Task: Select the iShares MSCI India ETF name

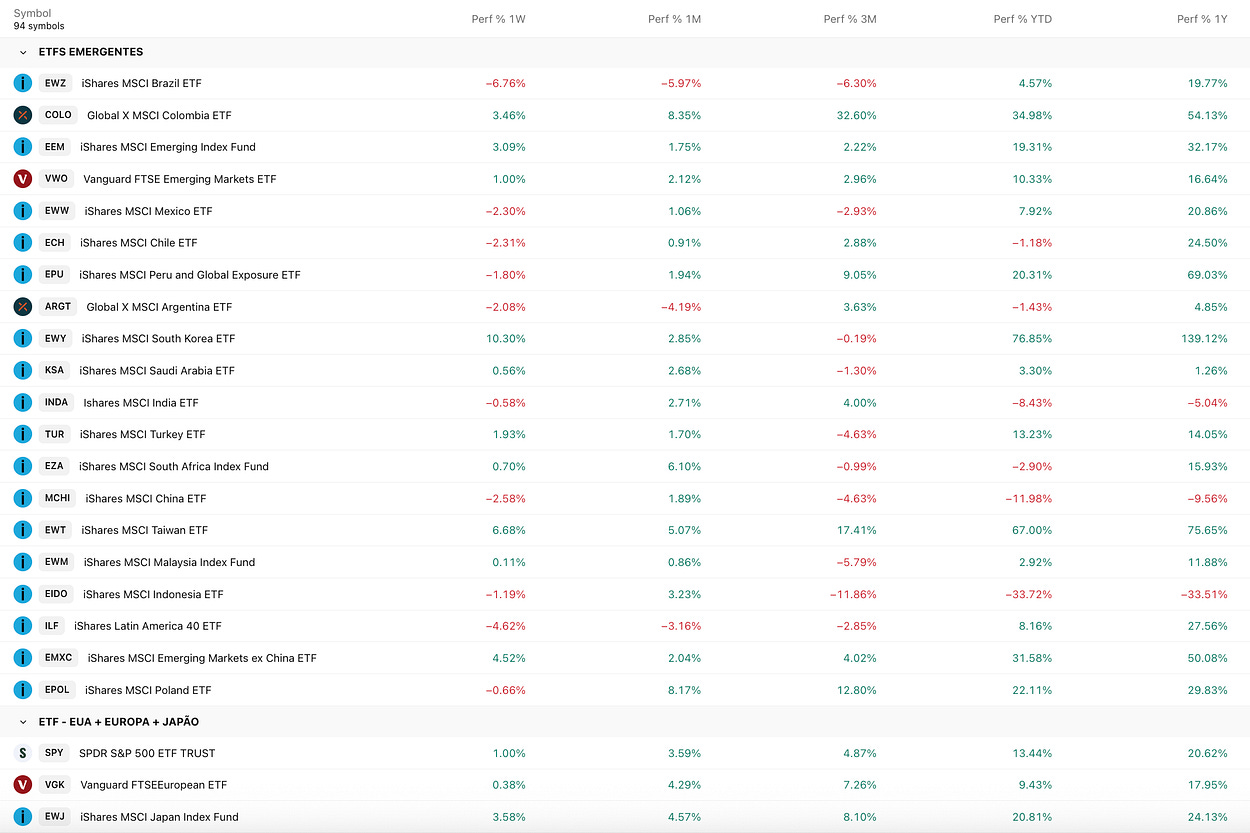Action: click(x=141, y=403)
